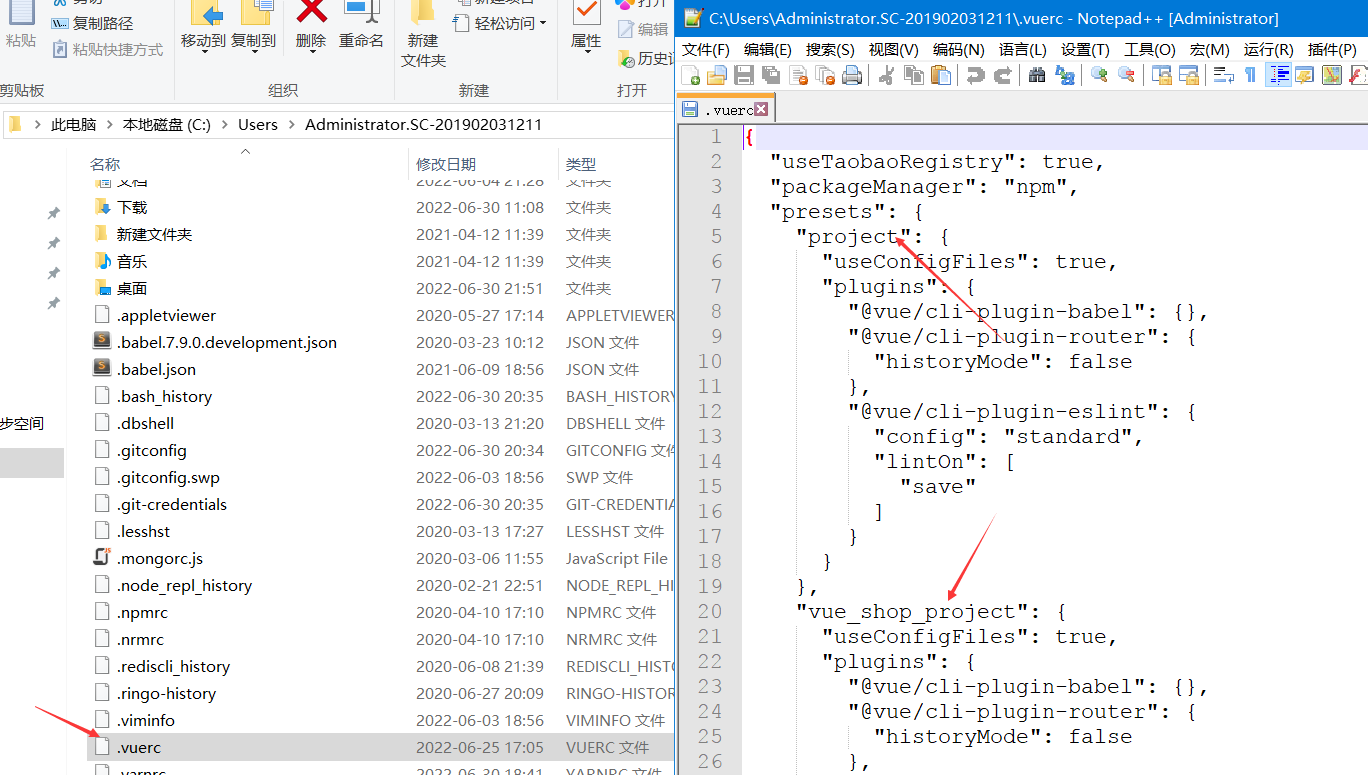Open Find with the binoculars icon

point(1037,75)
